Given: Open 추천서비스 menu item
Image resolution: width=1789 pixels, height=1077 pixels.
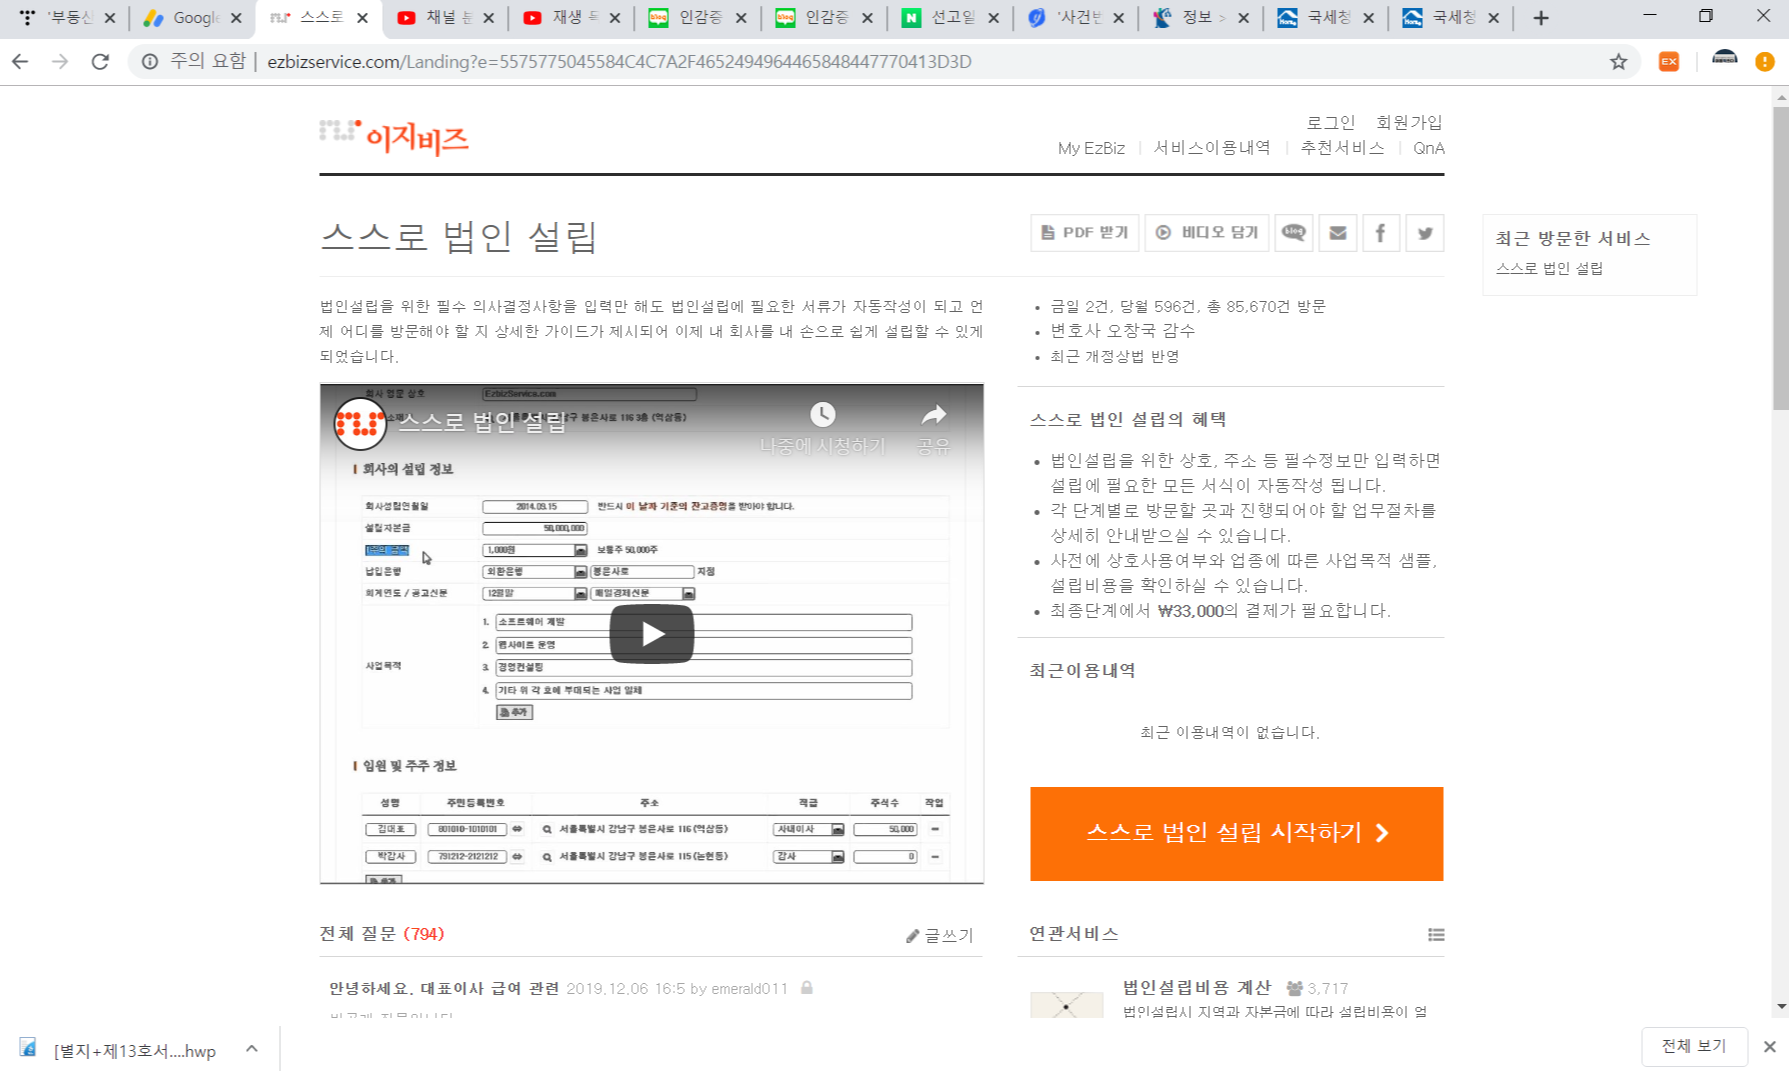Looking at the screenshot, I should (1342, 148).
